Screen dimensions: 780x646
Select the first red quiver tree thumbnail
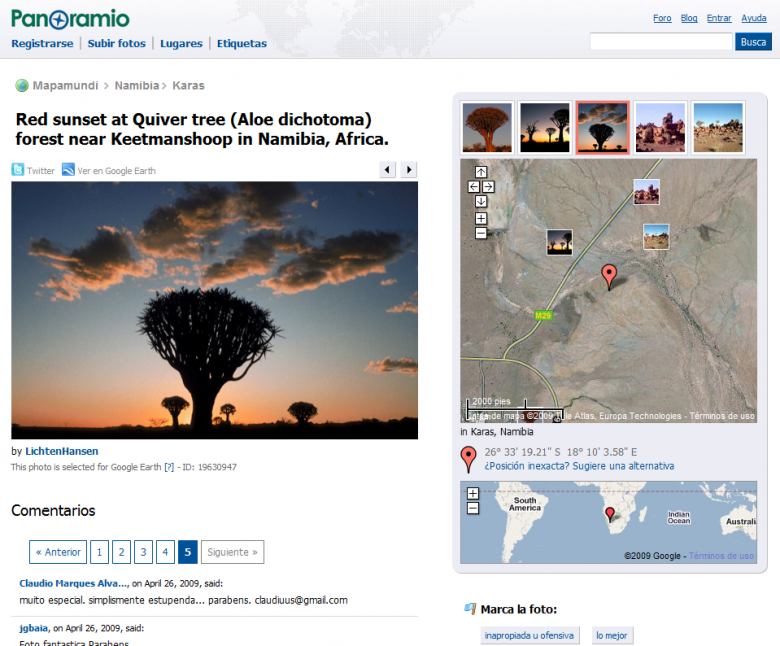coord(487,127)
